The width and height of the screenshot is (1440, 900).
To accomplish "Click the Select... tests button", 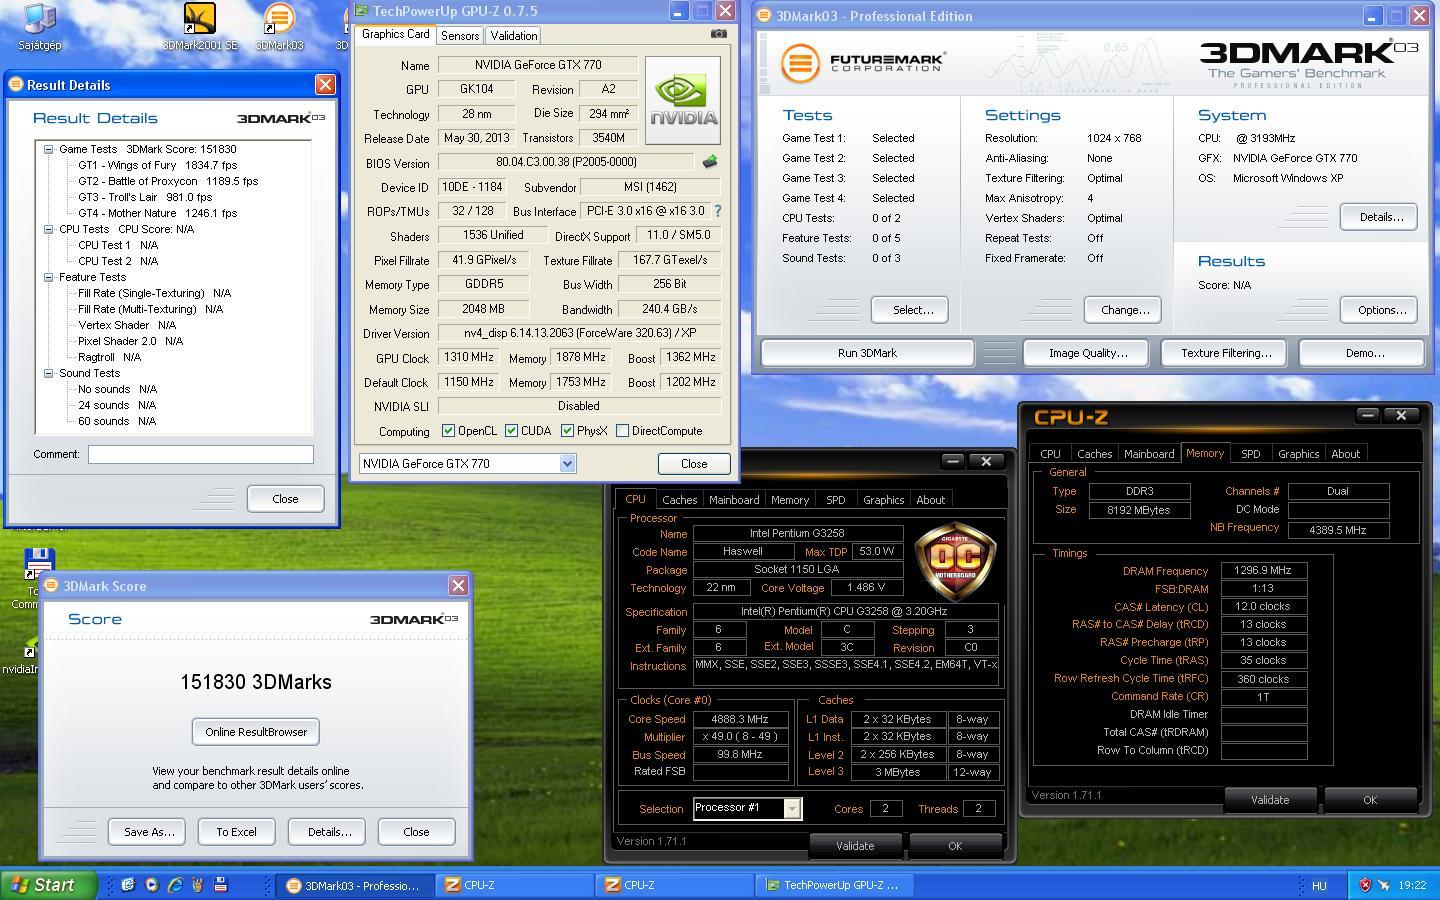I will 912,310.
